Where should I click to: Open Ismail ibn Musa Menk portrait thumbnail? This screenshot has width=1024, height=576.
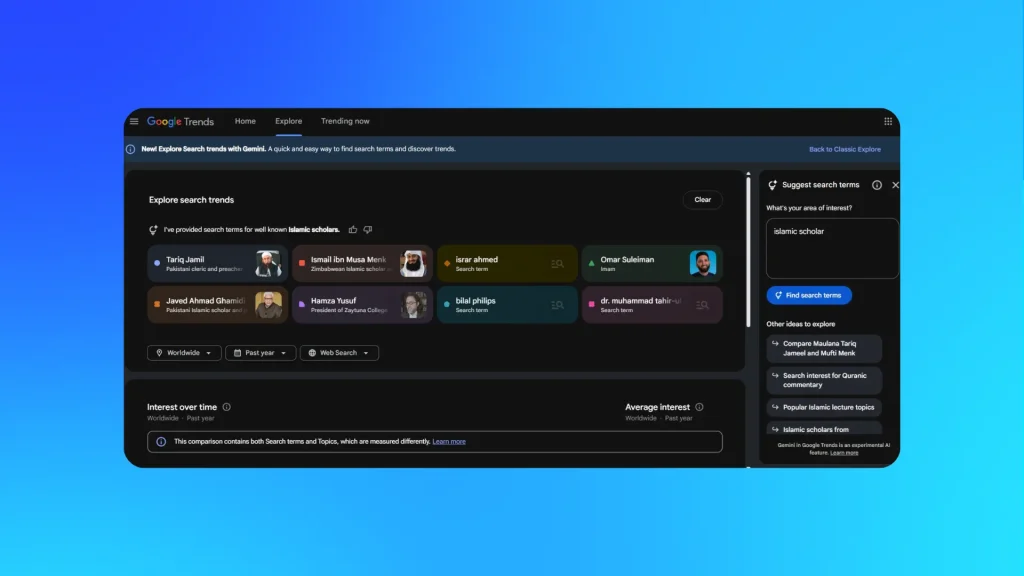tap(413, 264)
